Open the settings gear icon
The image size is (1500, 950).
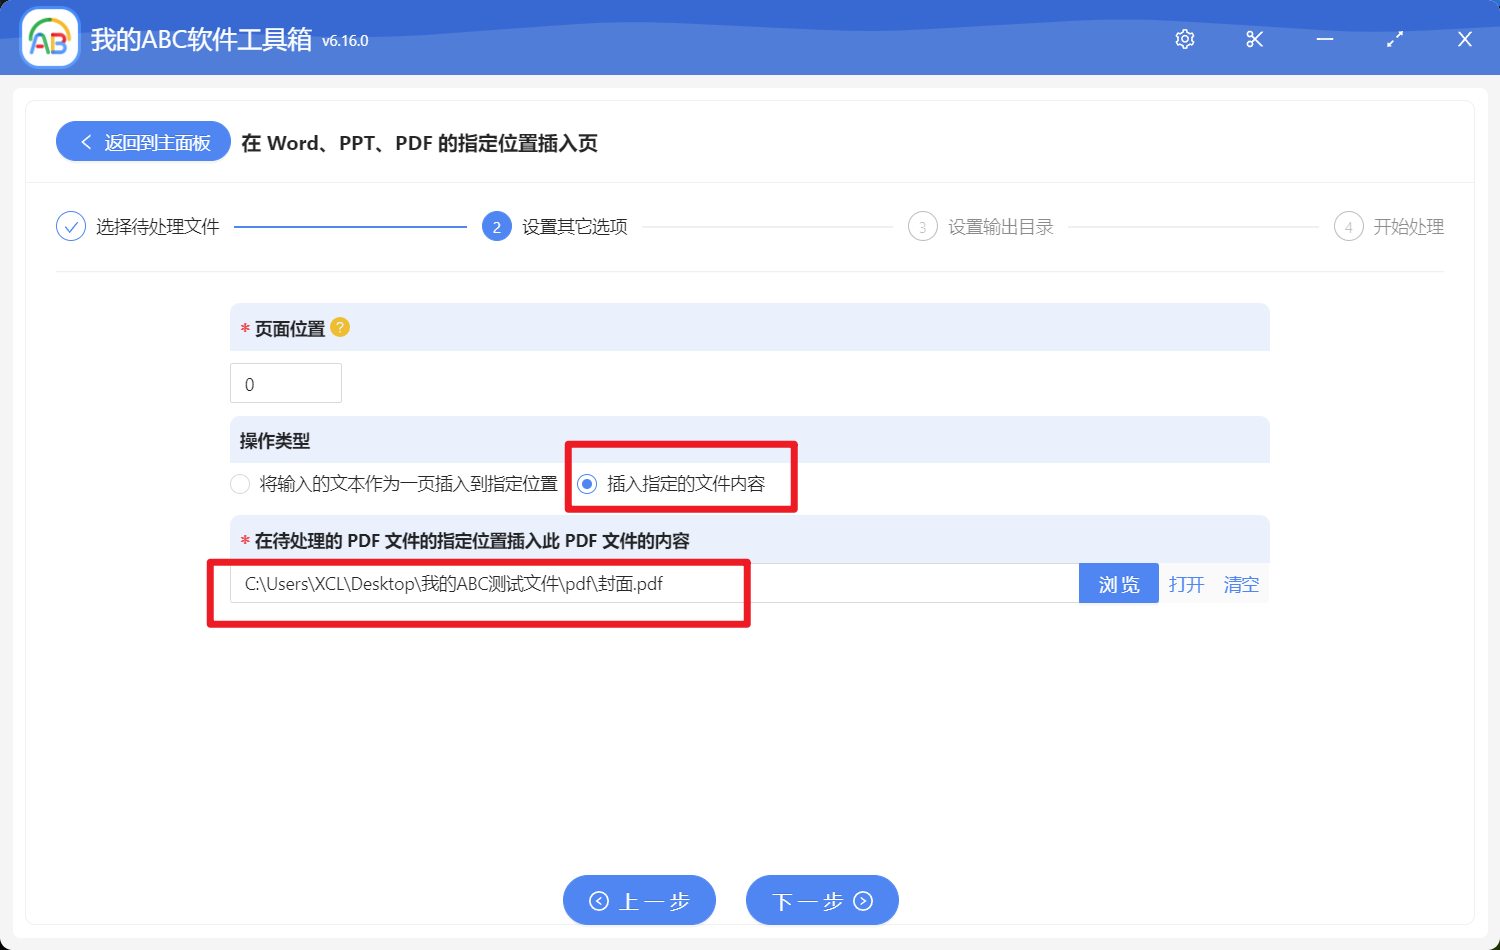coord(1185,39)
